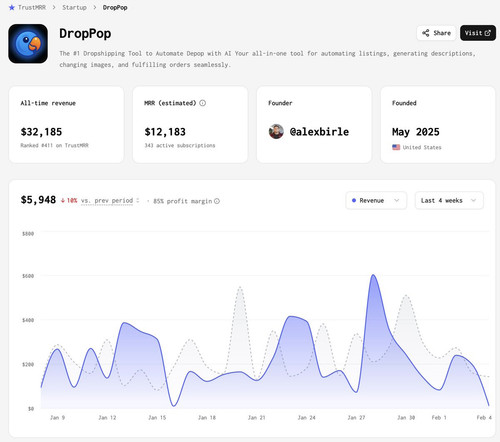
Task: Click the external link icon on Visit
Action: click(487, 33)
